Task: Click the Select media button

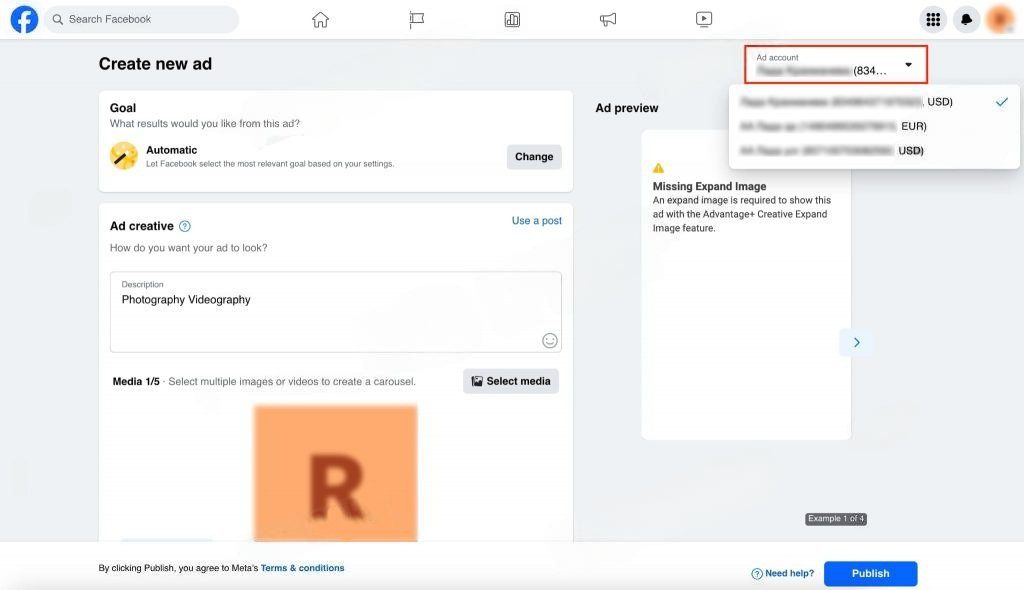Action: pyautogui.click(x=511, y=381)
